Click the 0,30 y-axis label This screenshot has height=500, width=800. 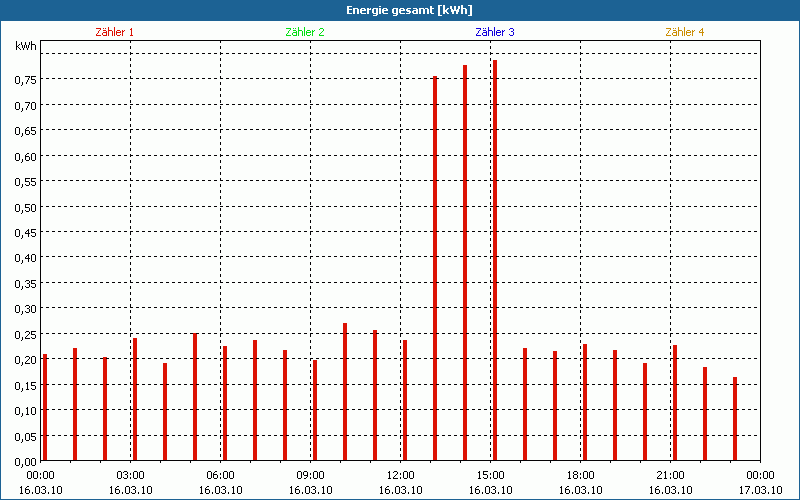26,309
